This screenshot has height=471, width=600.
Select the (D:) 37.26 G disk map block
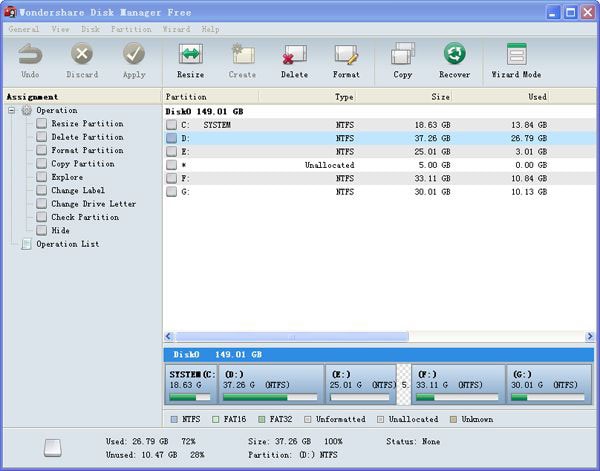click(x=271, y=384)
